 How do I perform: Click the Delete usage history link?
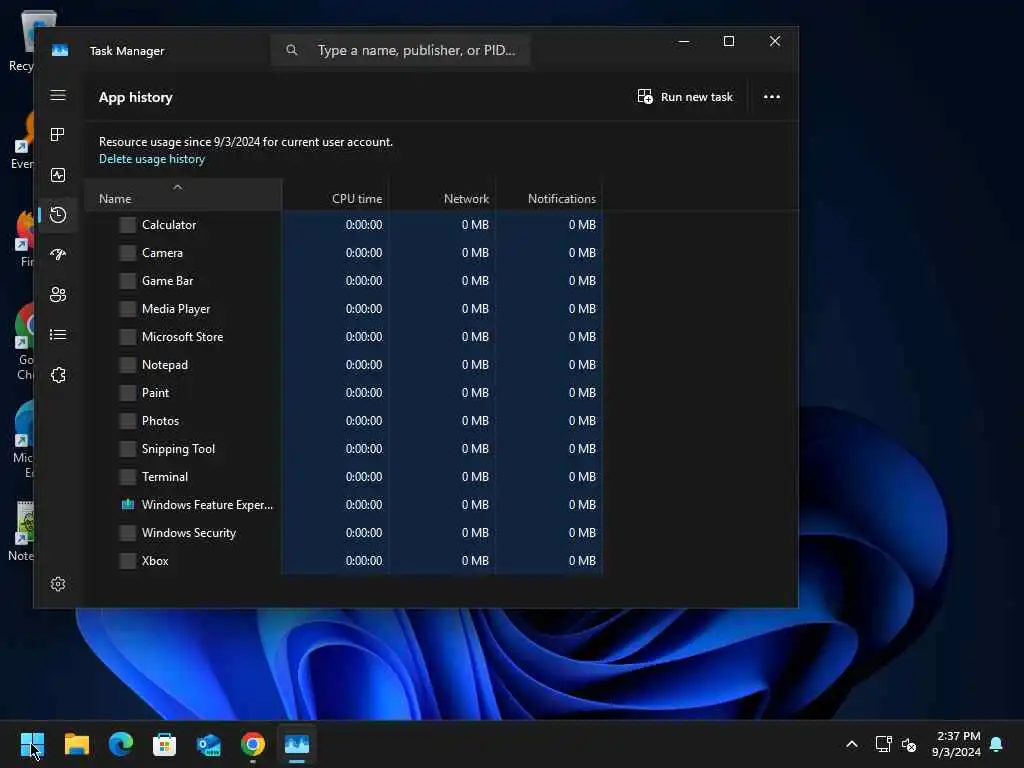(152, 159)
